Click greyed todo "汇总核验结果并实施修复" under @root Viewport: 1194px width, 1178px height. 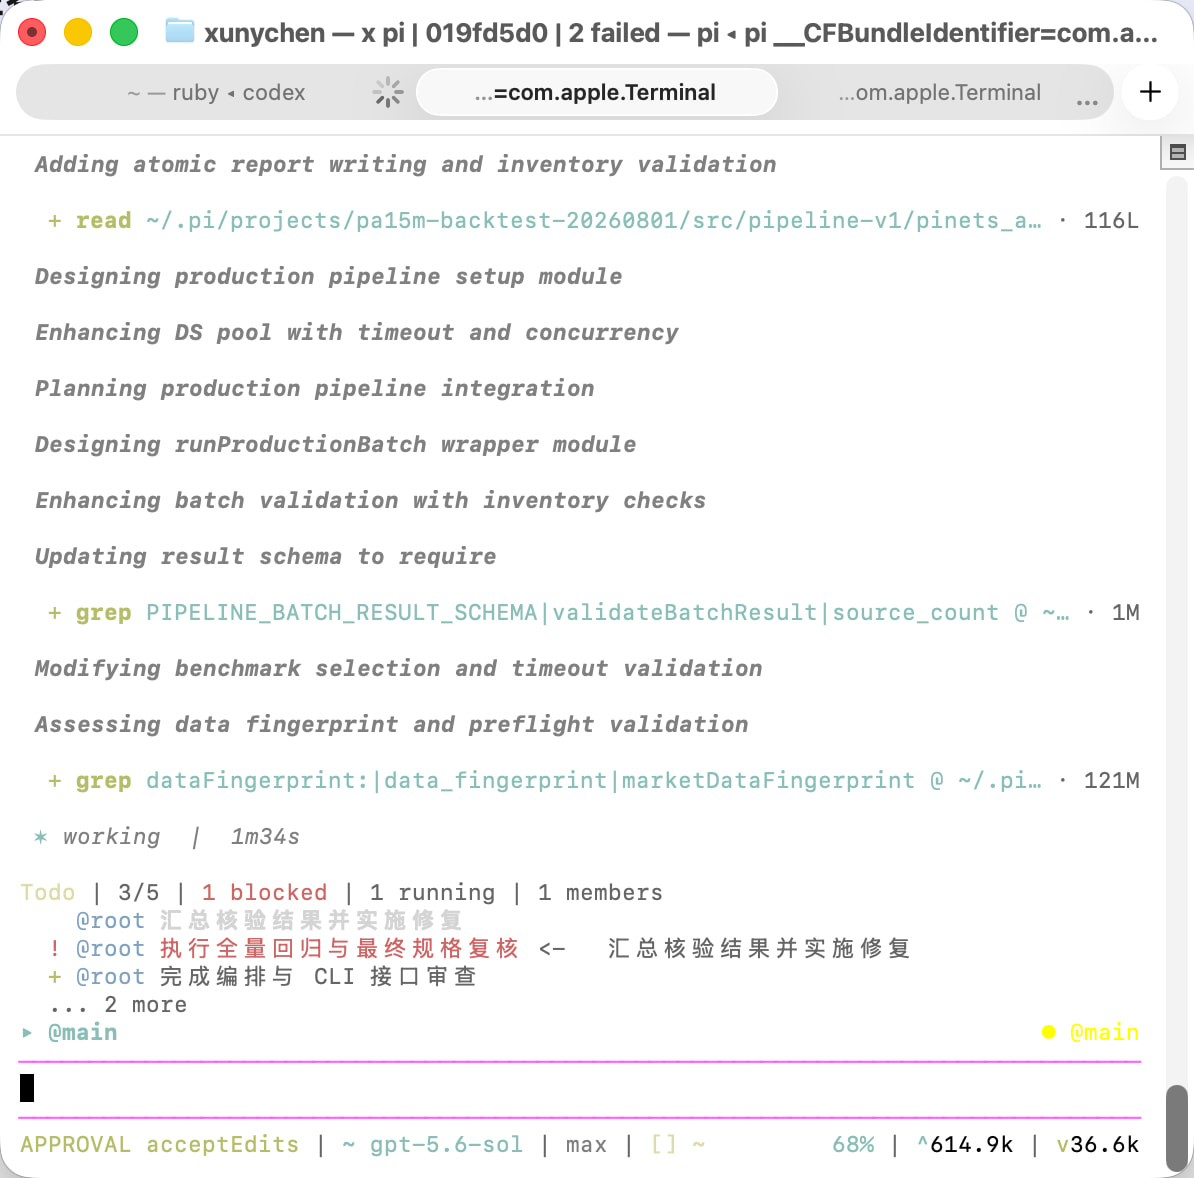coord(311,921)
